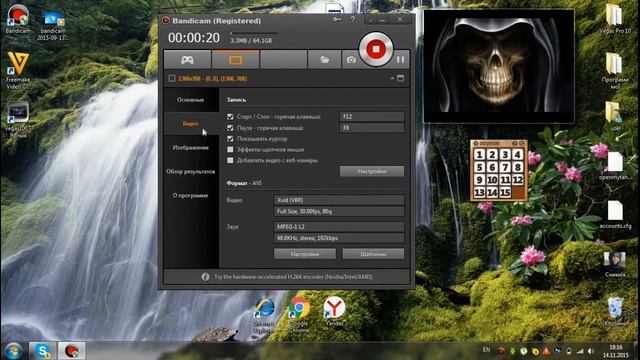Click the window icon beside the 1366x768 target text

[x=401, y=78]
